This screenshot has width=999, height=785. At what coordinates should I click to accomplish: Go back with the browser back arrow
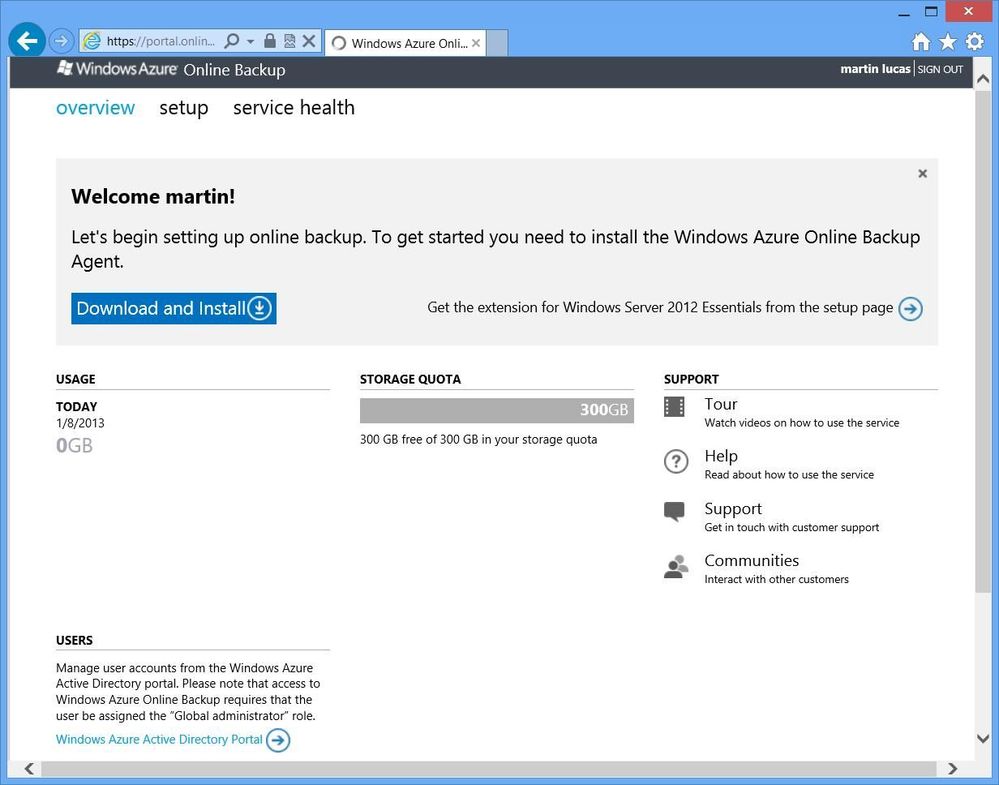coord(27,41)
